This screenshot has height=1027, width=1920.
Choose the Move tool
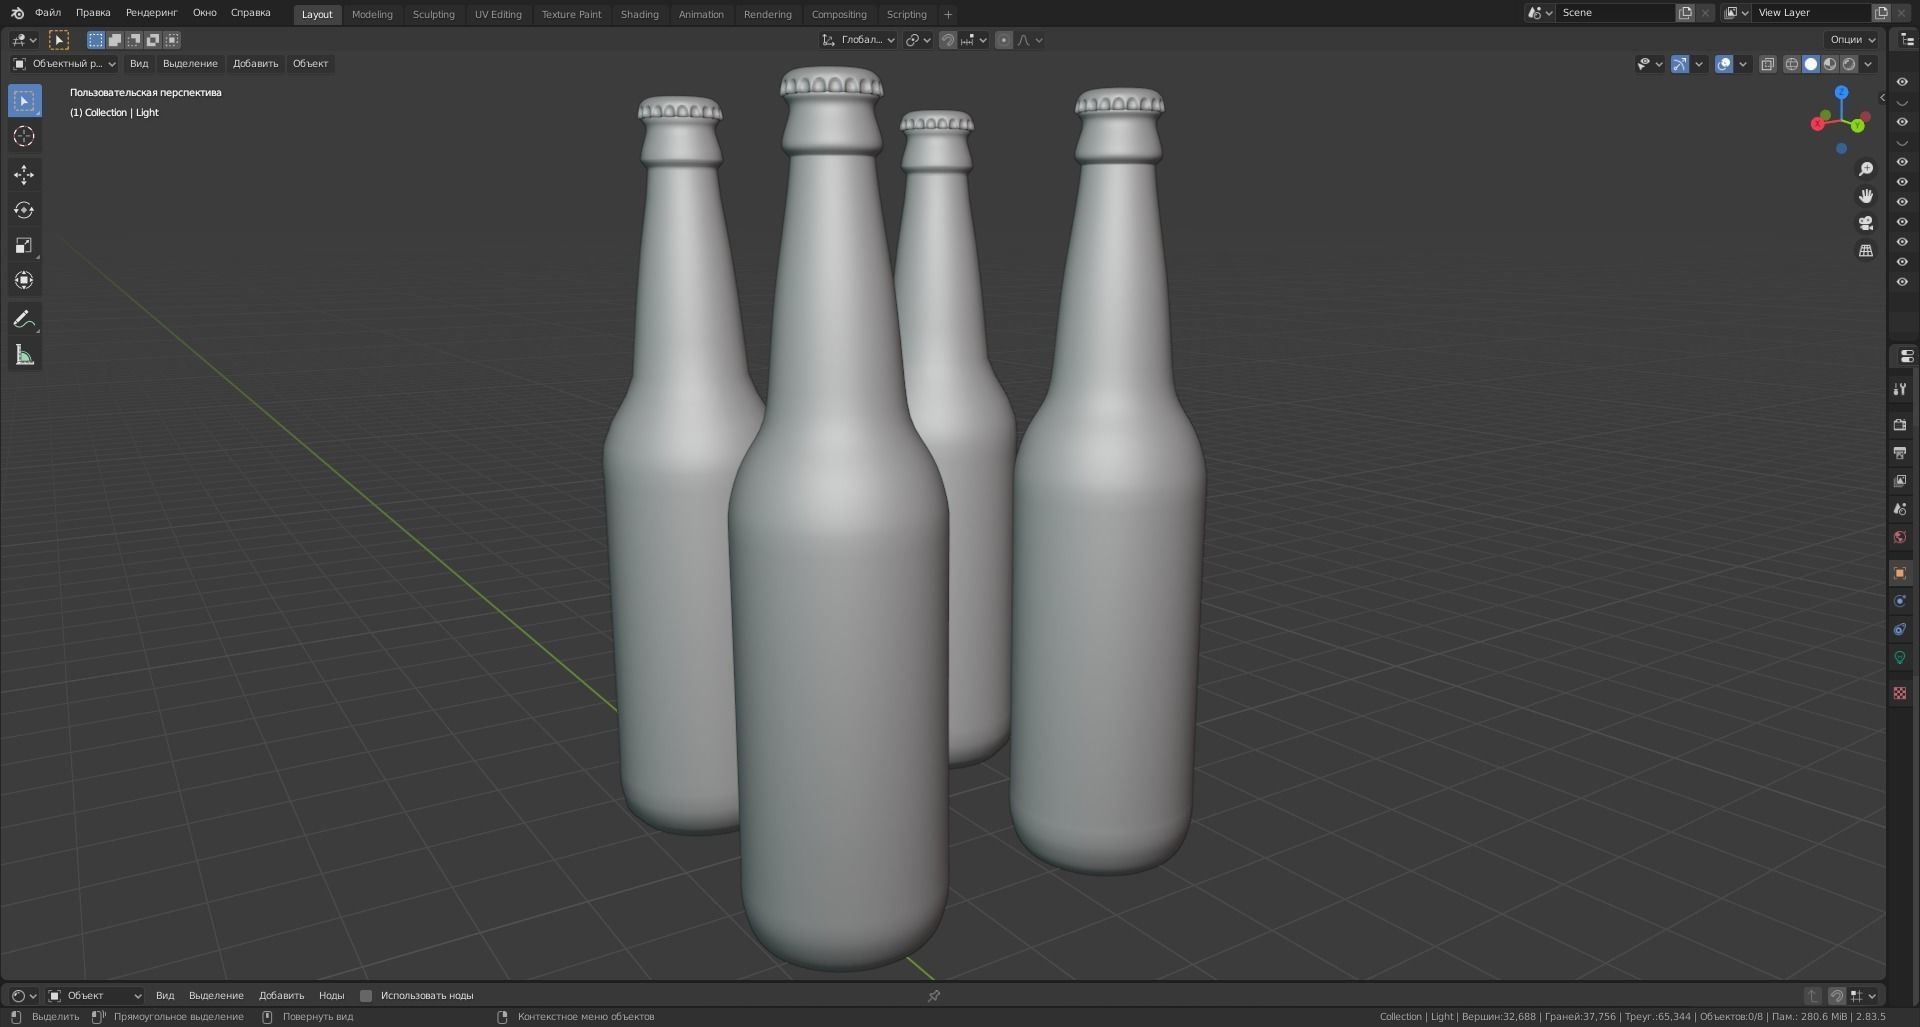[24, 174]
